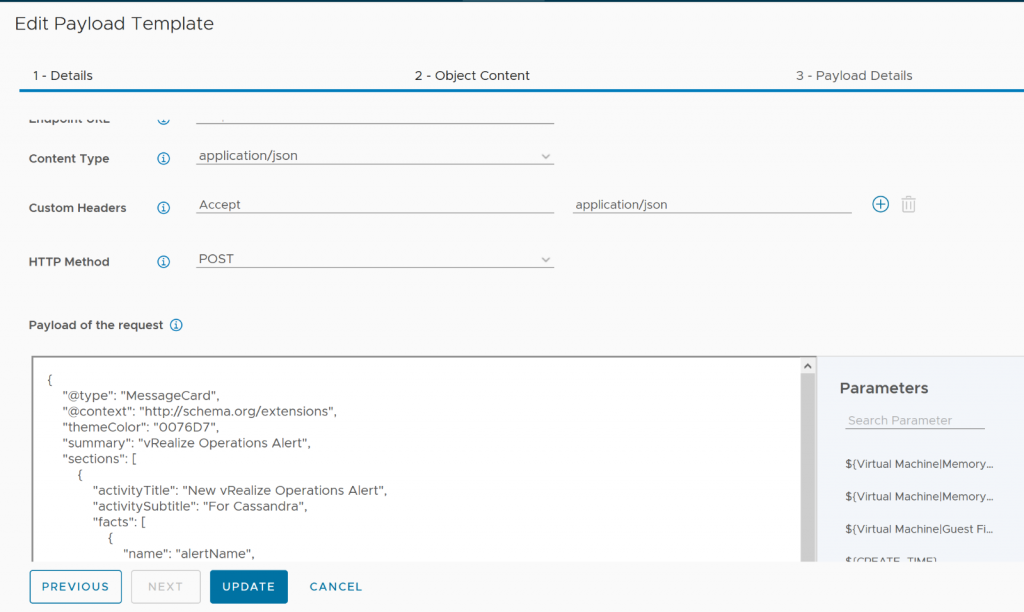
Task: Insert the Virtual Machine|Guest Fi... parameter
Action: (918, 529)
